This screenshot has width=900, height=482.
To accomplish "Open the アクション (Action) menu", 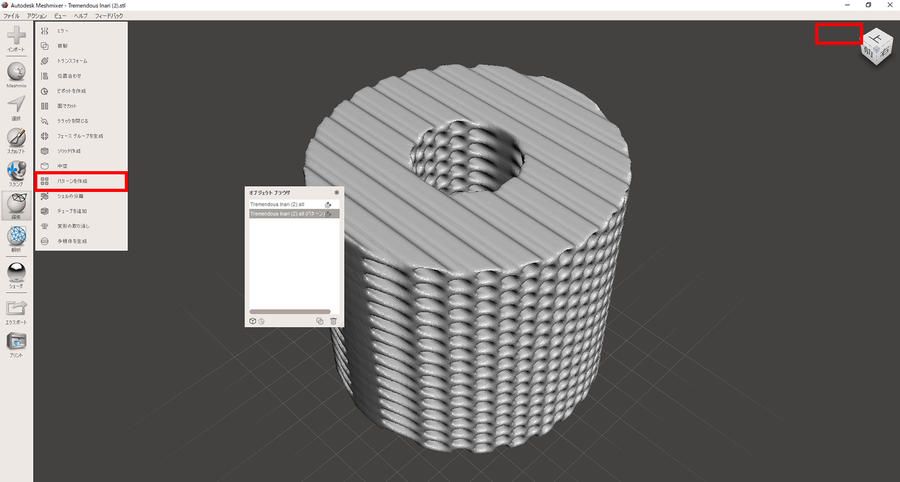I will pos(37,17).
